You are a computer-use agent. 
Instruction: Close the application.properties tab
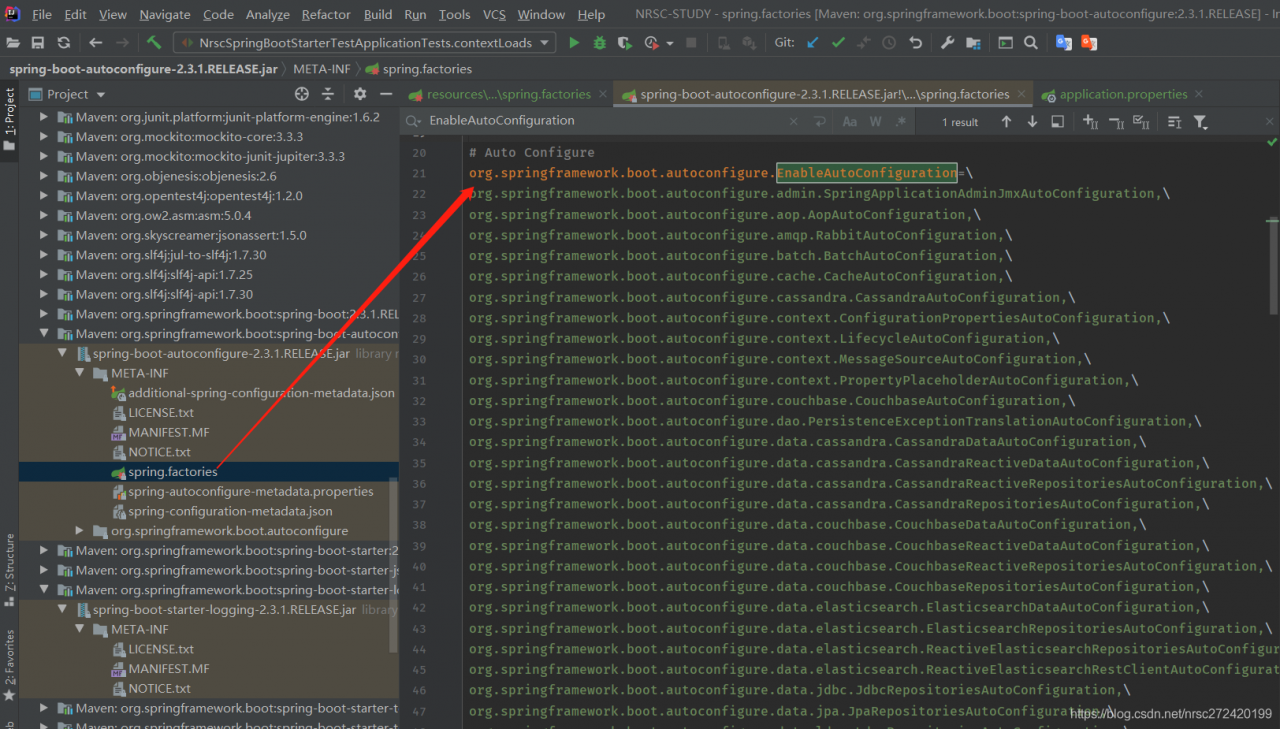[1199, 95]
